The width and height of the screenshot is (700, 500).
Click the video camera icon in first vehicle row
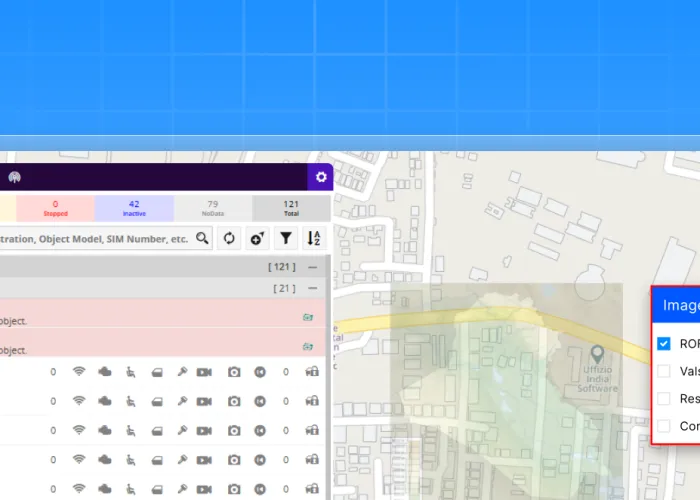[x=204, y=372]
